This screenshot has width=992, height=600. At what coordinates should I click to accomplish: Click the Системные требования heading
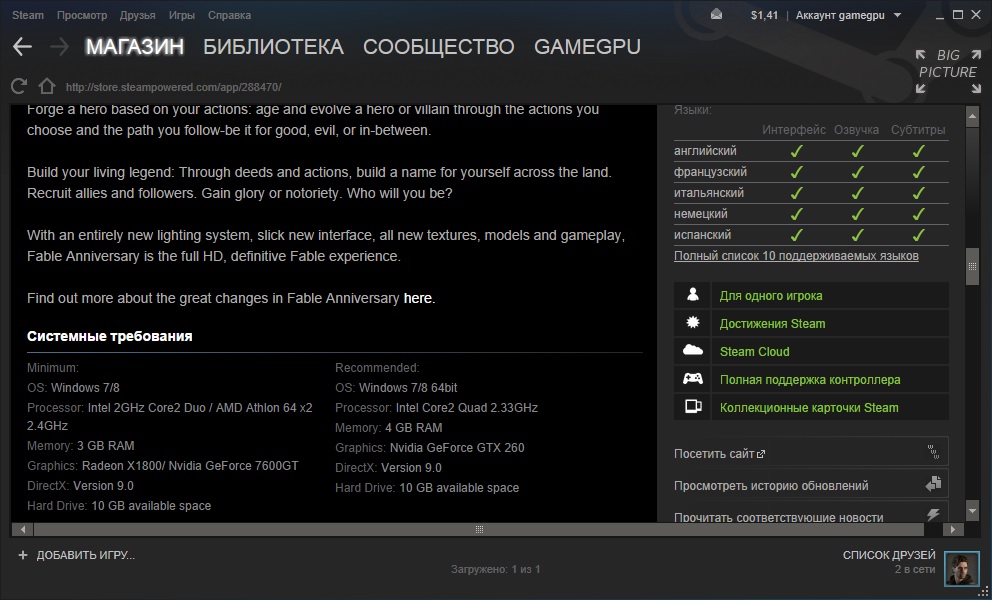click(109, 336)
